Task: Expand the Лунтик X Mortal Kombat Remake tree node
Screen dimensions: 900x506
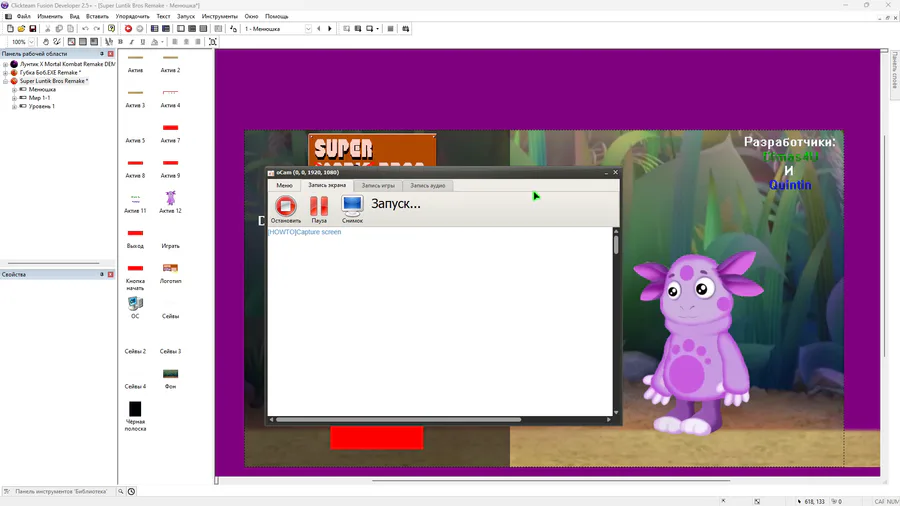Action: (x=6, y=64)
